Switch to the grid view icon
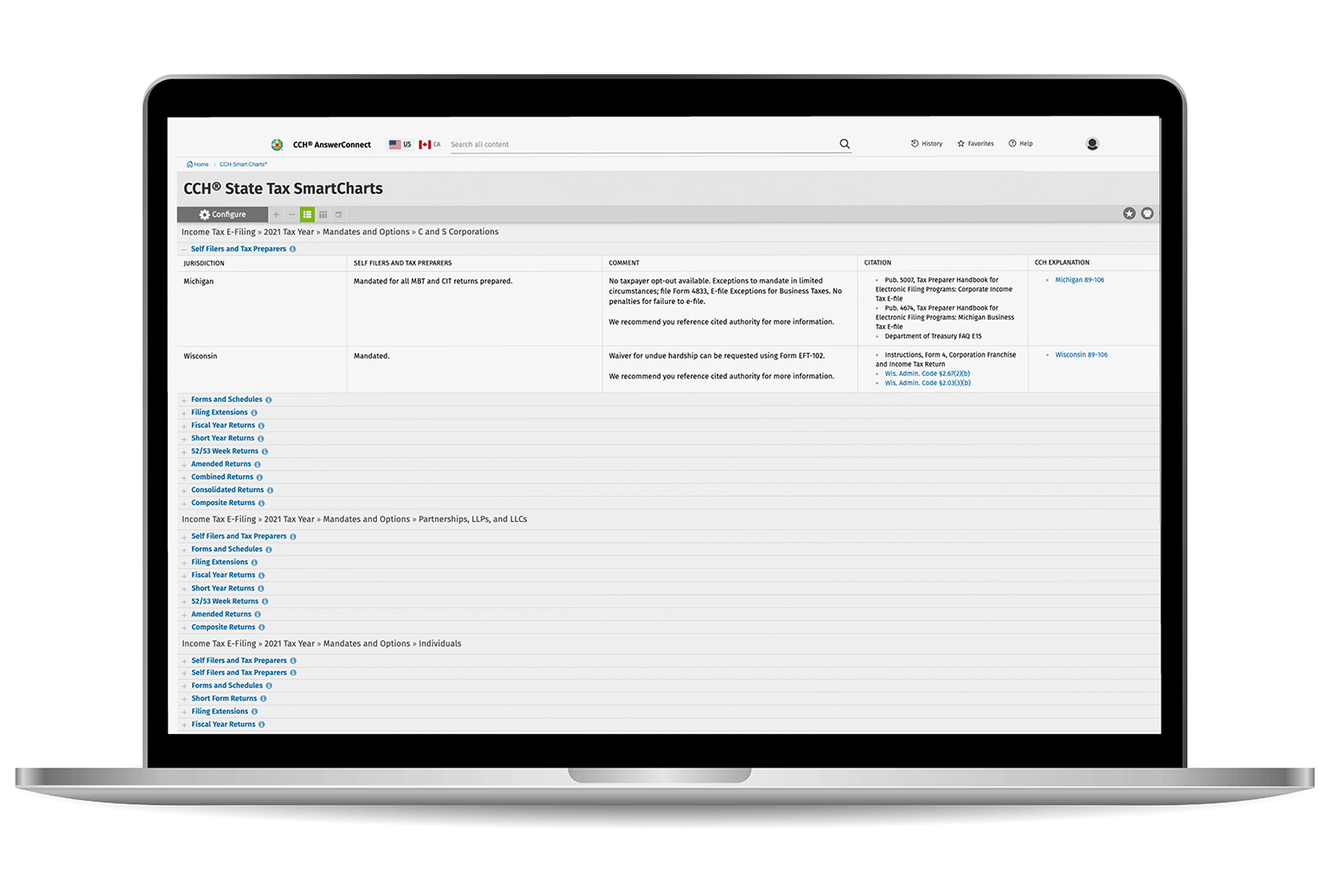Image resolution: width=1328 pixels, height=885 pixels. point(323,215)
